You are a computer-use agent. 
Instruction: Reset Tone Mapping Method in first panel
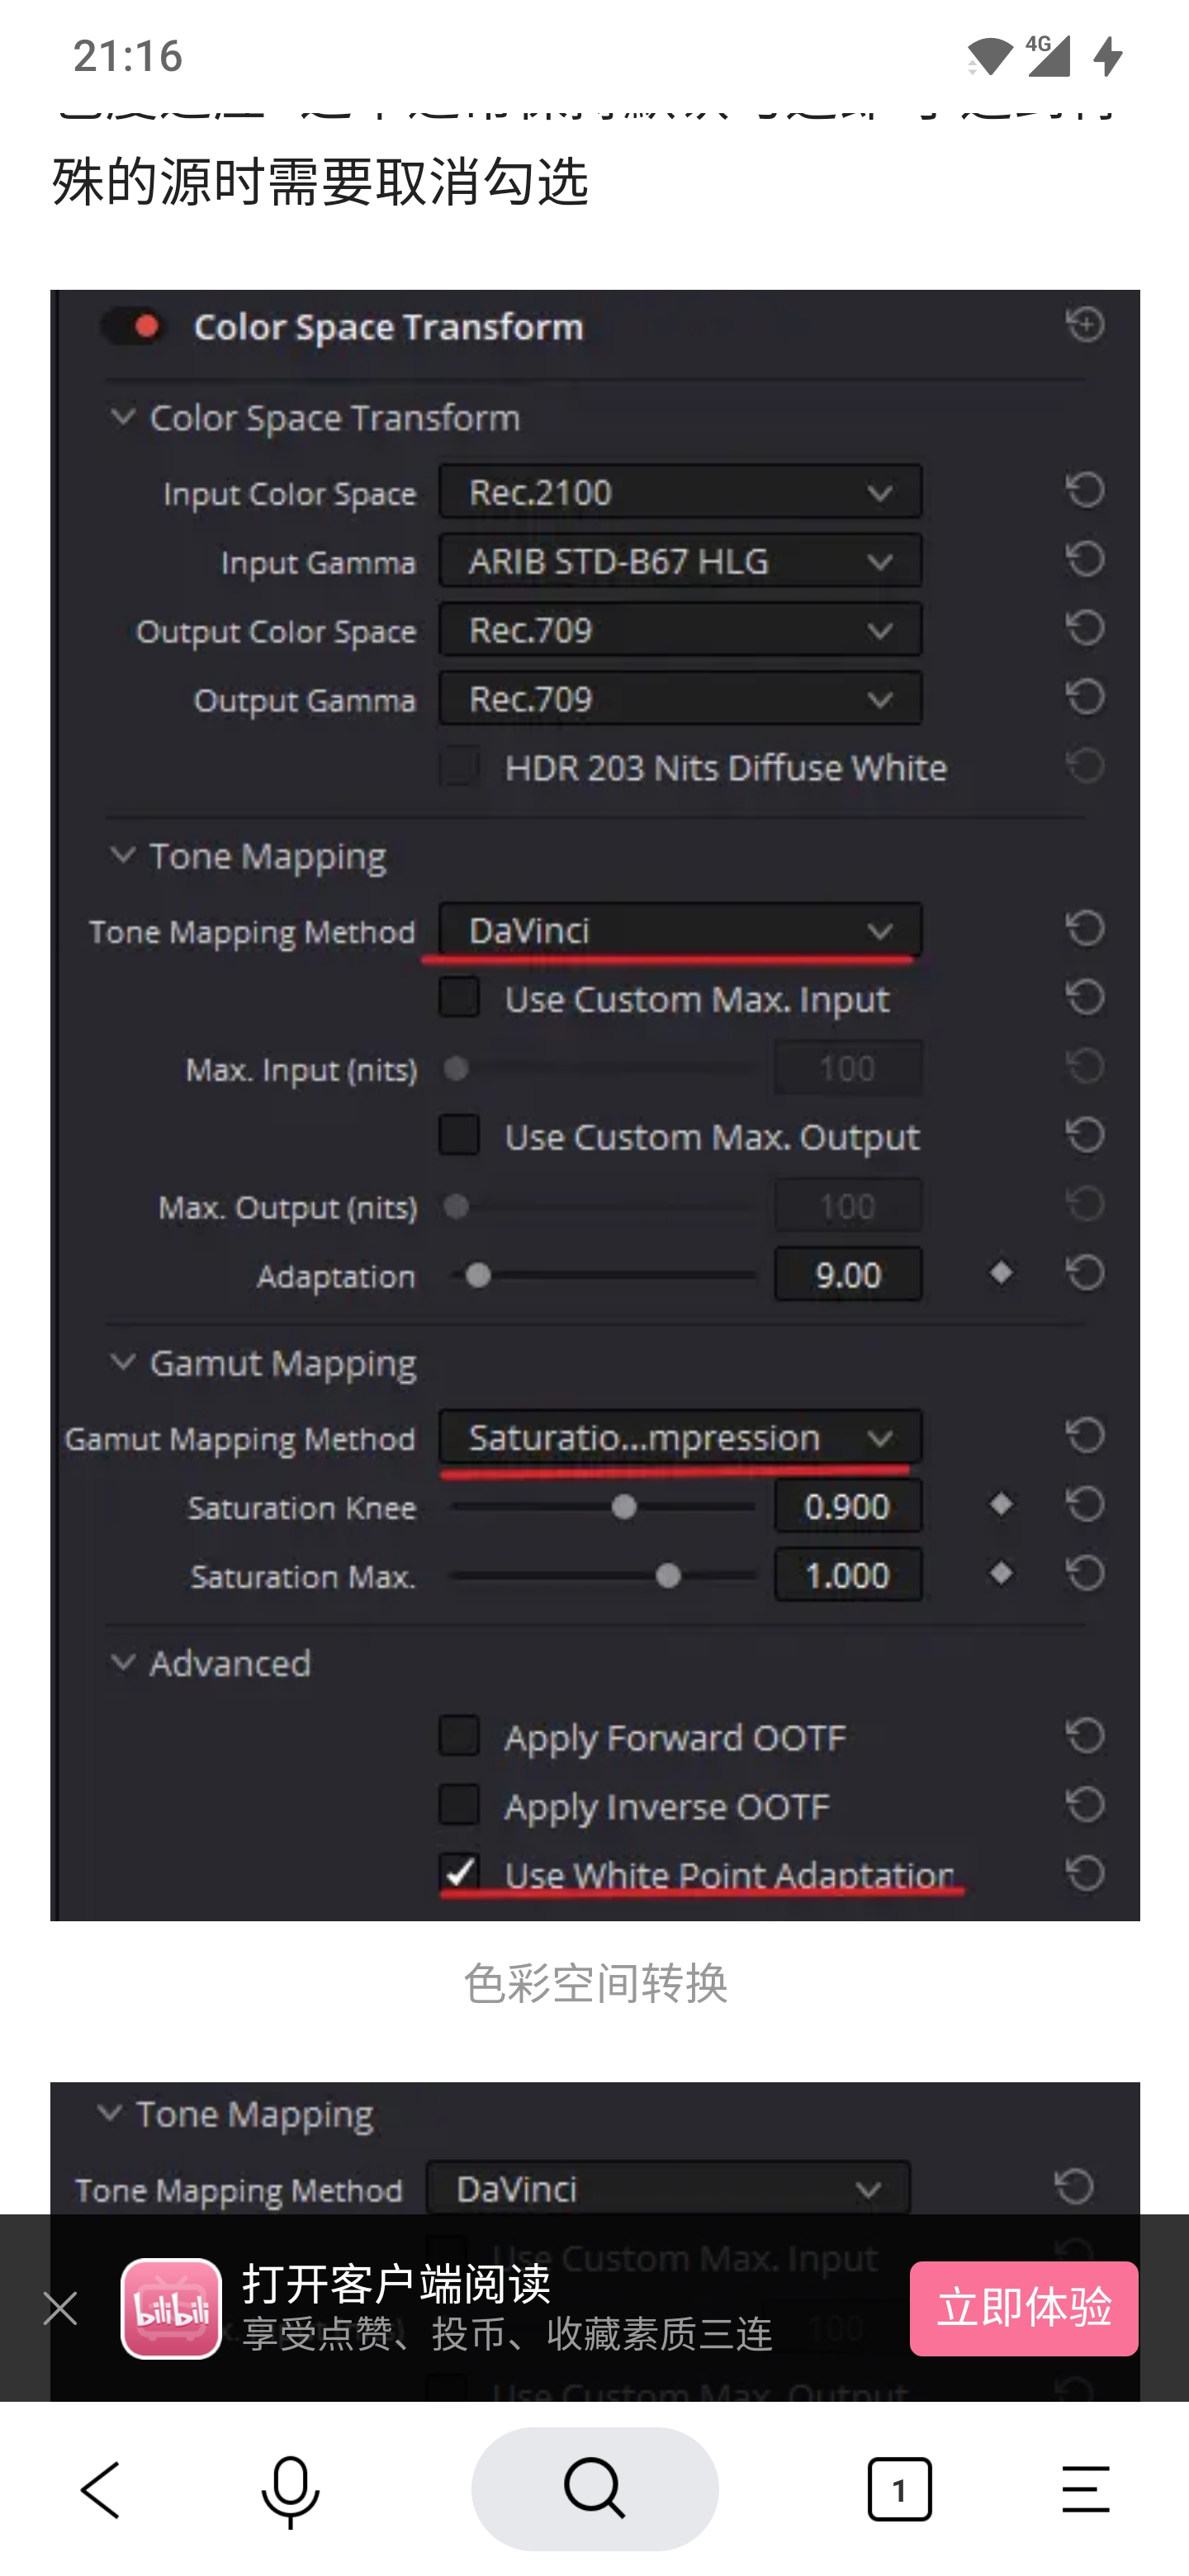click(x=1085, y=929)
